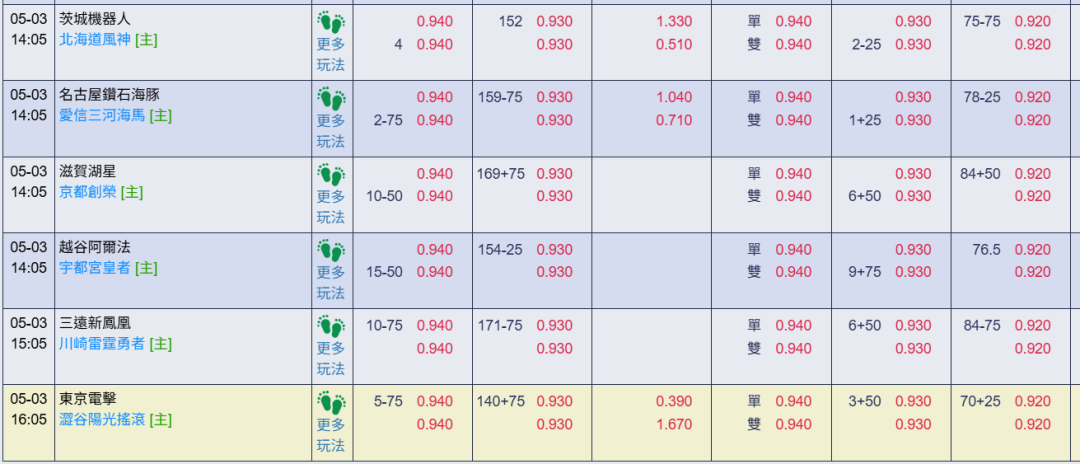Image resolution: width=1080 pixels, height=464 pixels.
Task: Open 更多玩法 for 東京電擊 match
Action: coord(331,434)
